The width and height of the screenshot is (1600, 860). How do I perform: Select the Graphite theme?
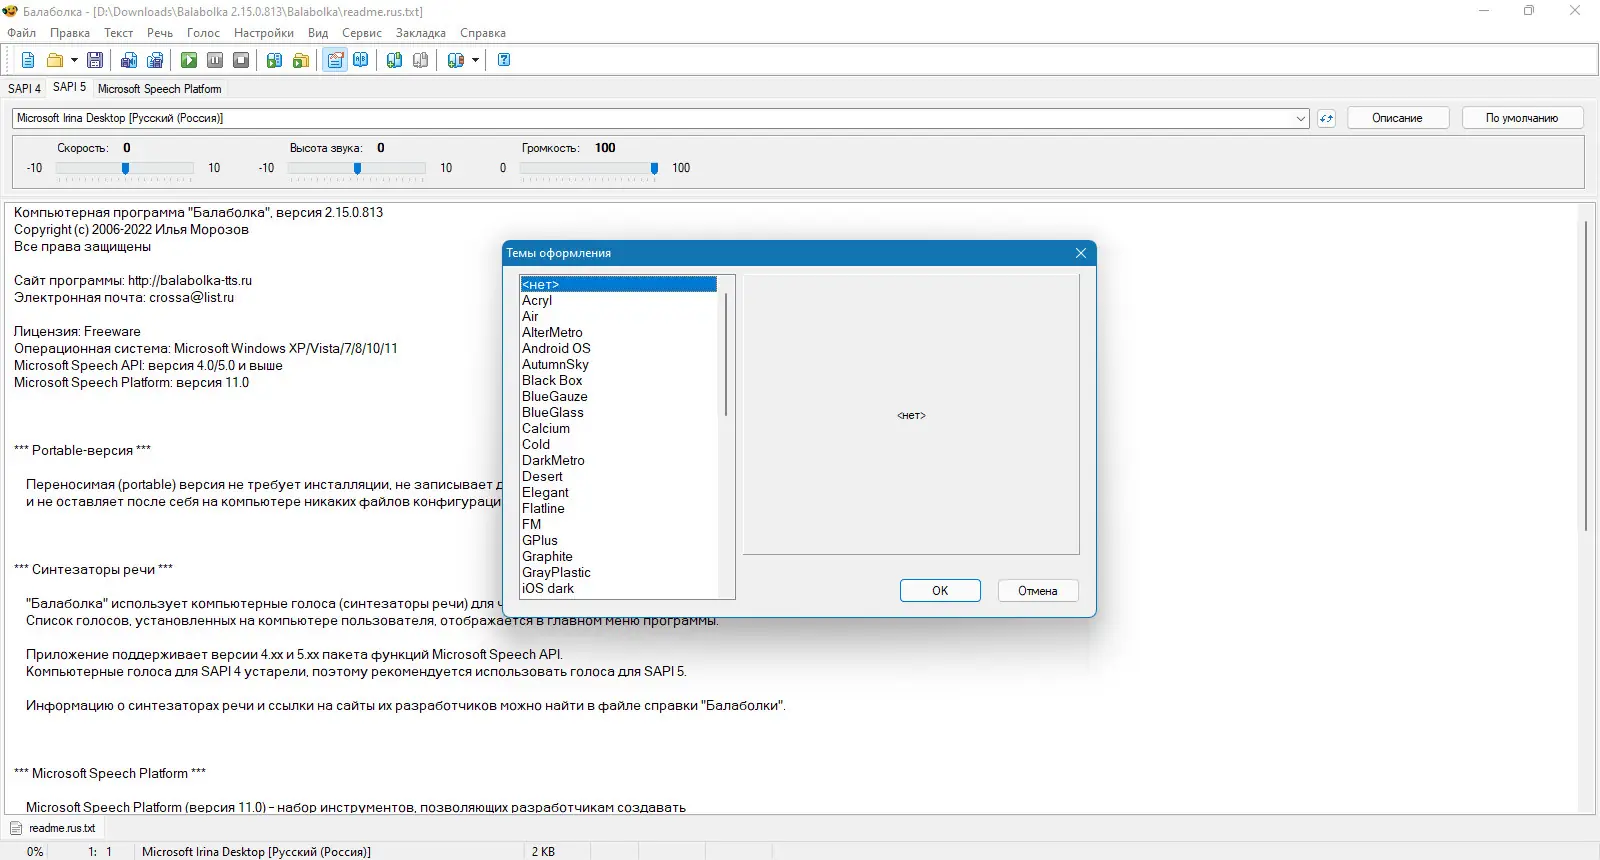[619, 557]
